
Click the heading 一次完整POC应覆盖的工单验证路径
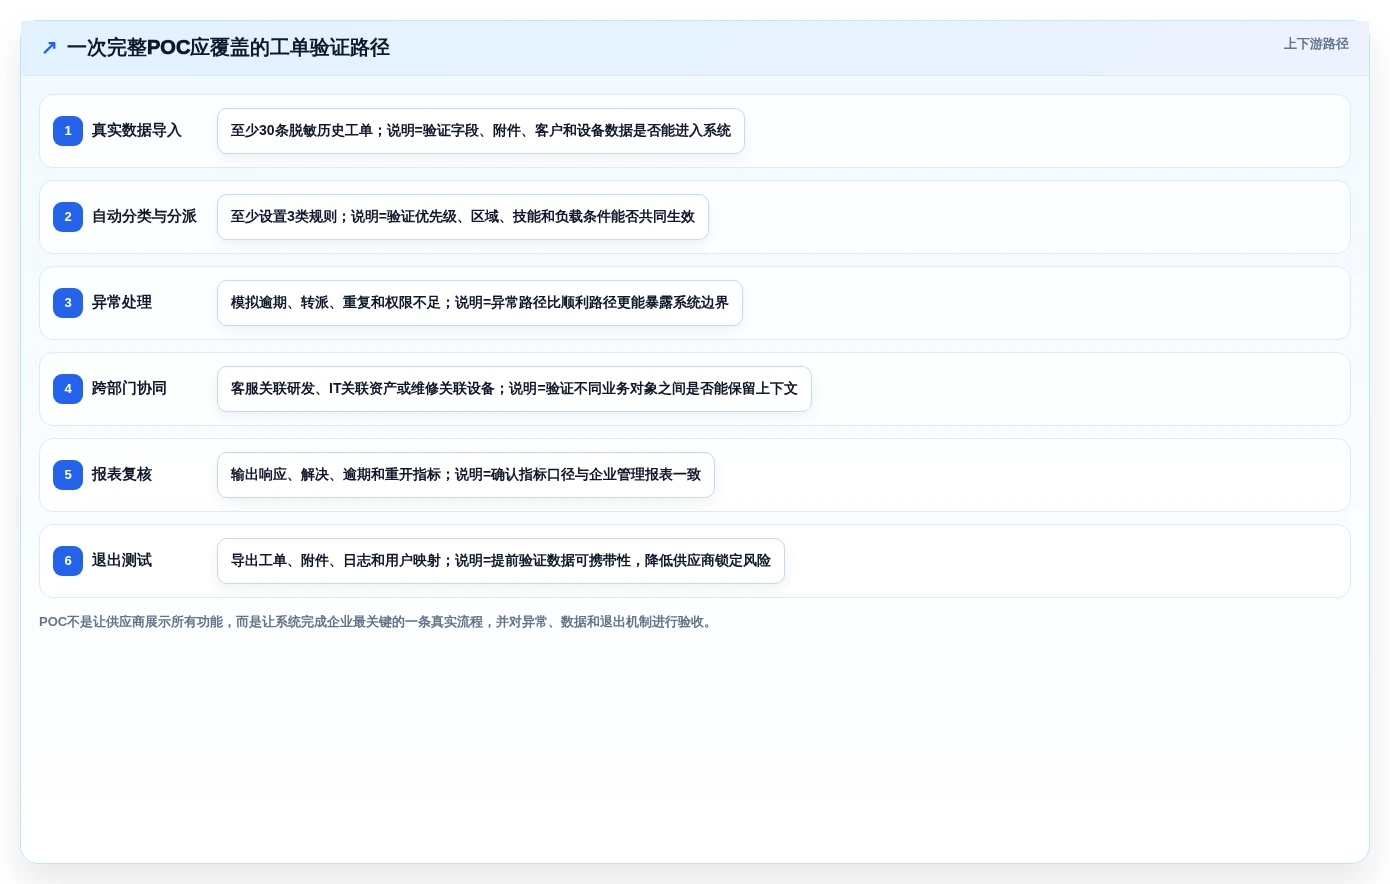[x=228, y=47]
